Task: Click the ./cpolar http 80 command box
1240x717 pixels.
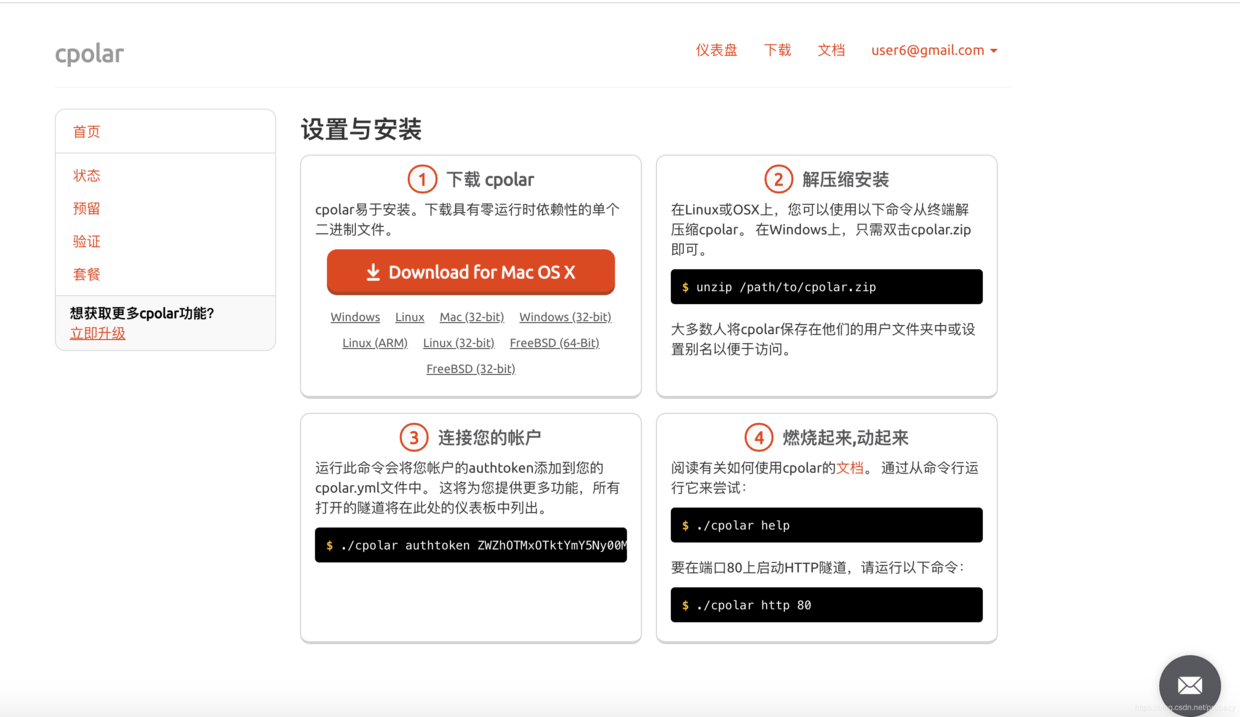Action: pyautogui.click(x=826, y=605)
